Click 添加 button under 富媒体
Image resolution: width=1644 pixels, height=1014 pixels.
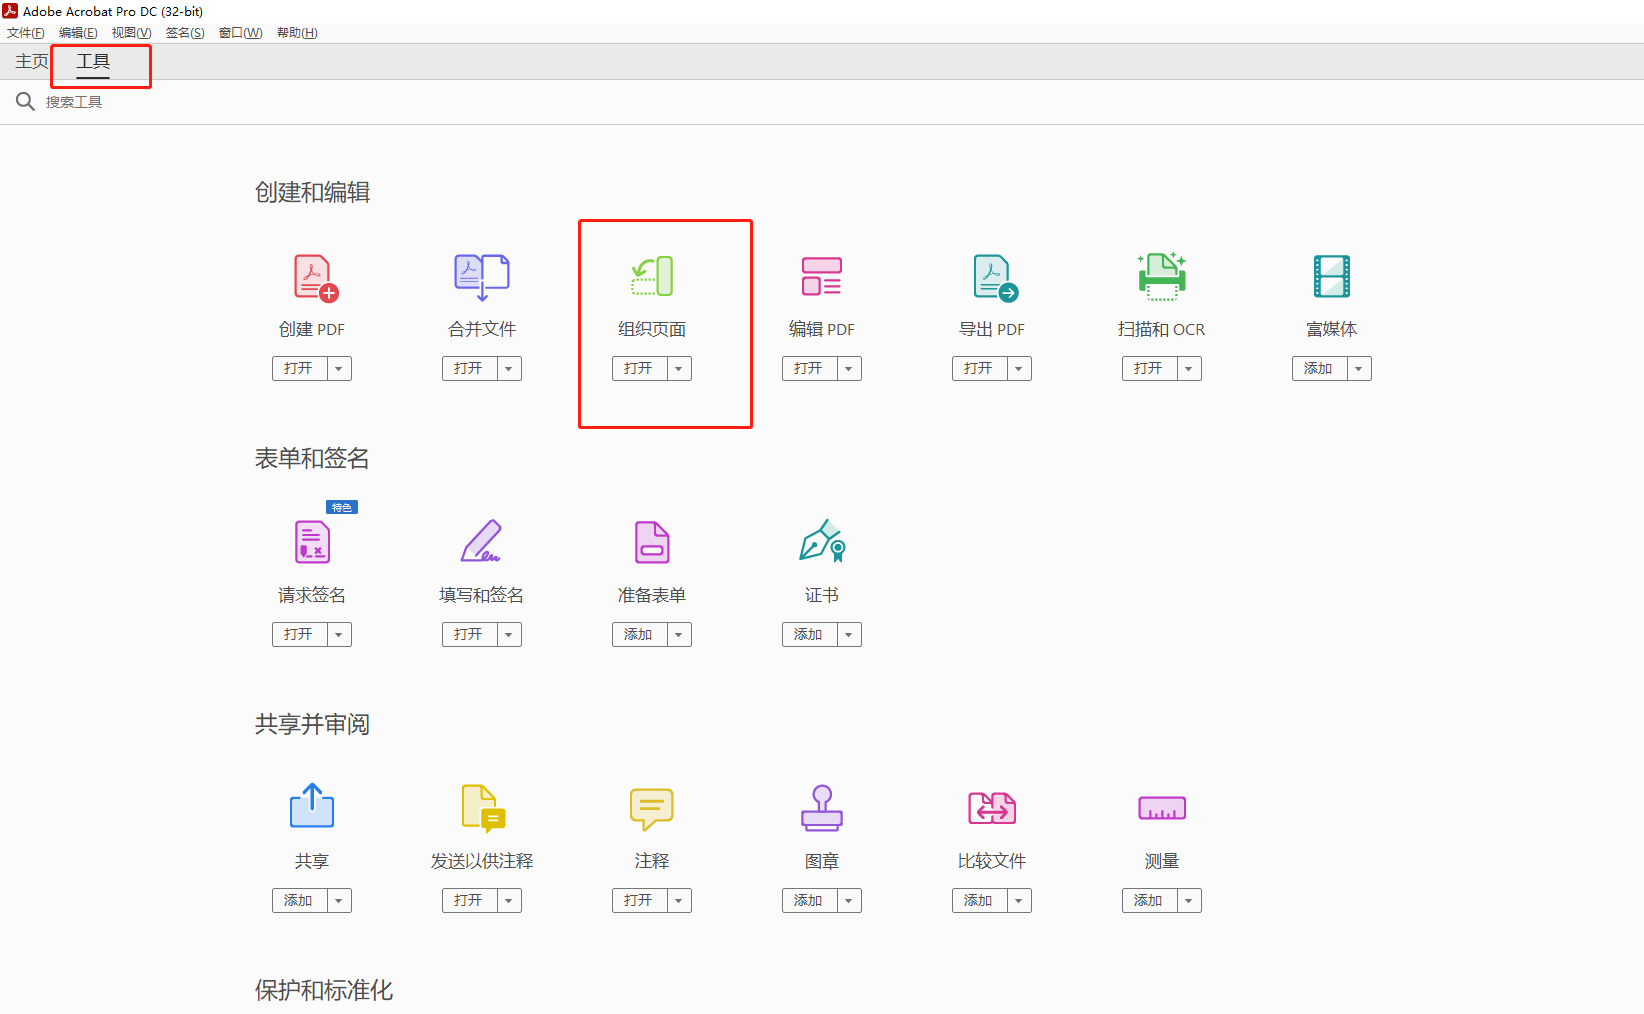[1319, 369]
